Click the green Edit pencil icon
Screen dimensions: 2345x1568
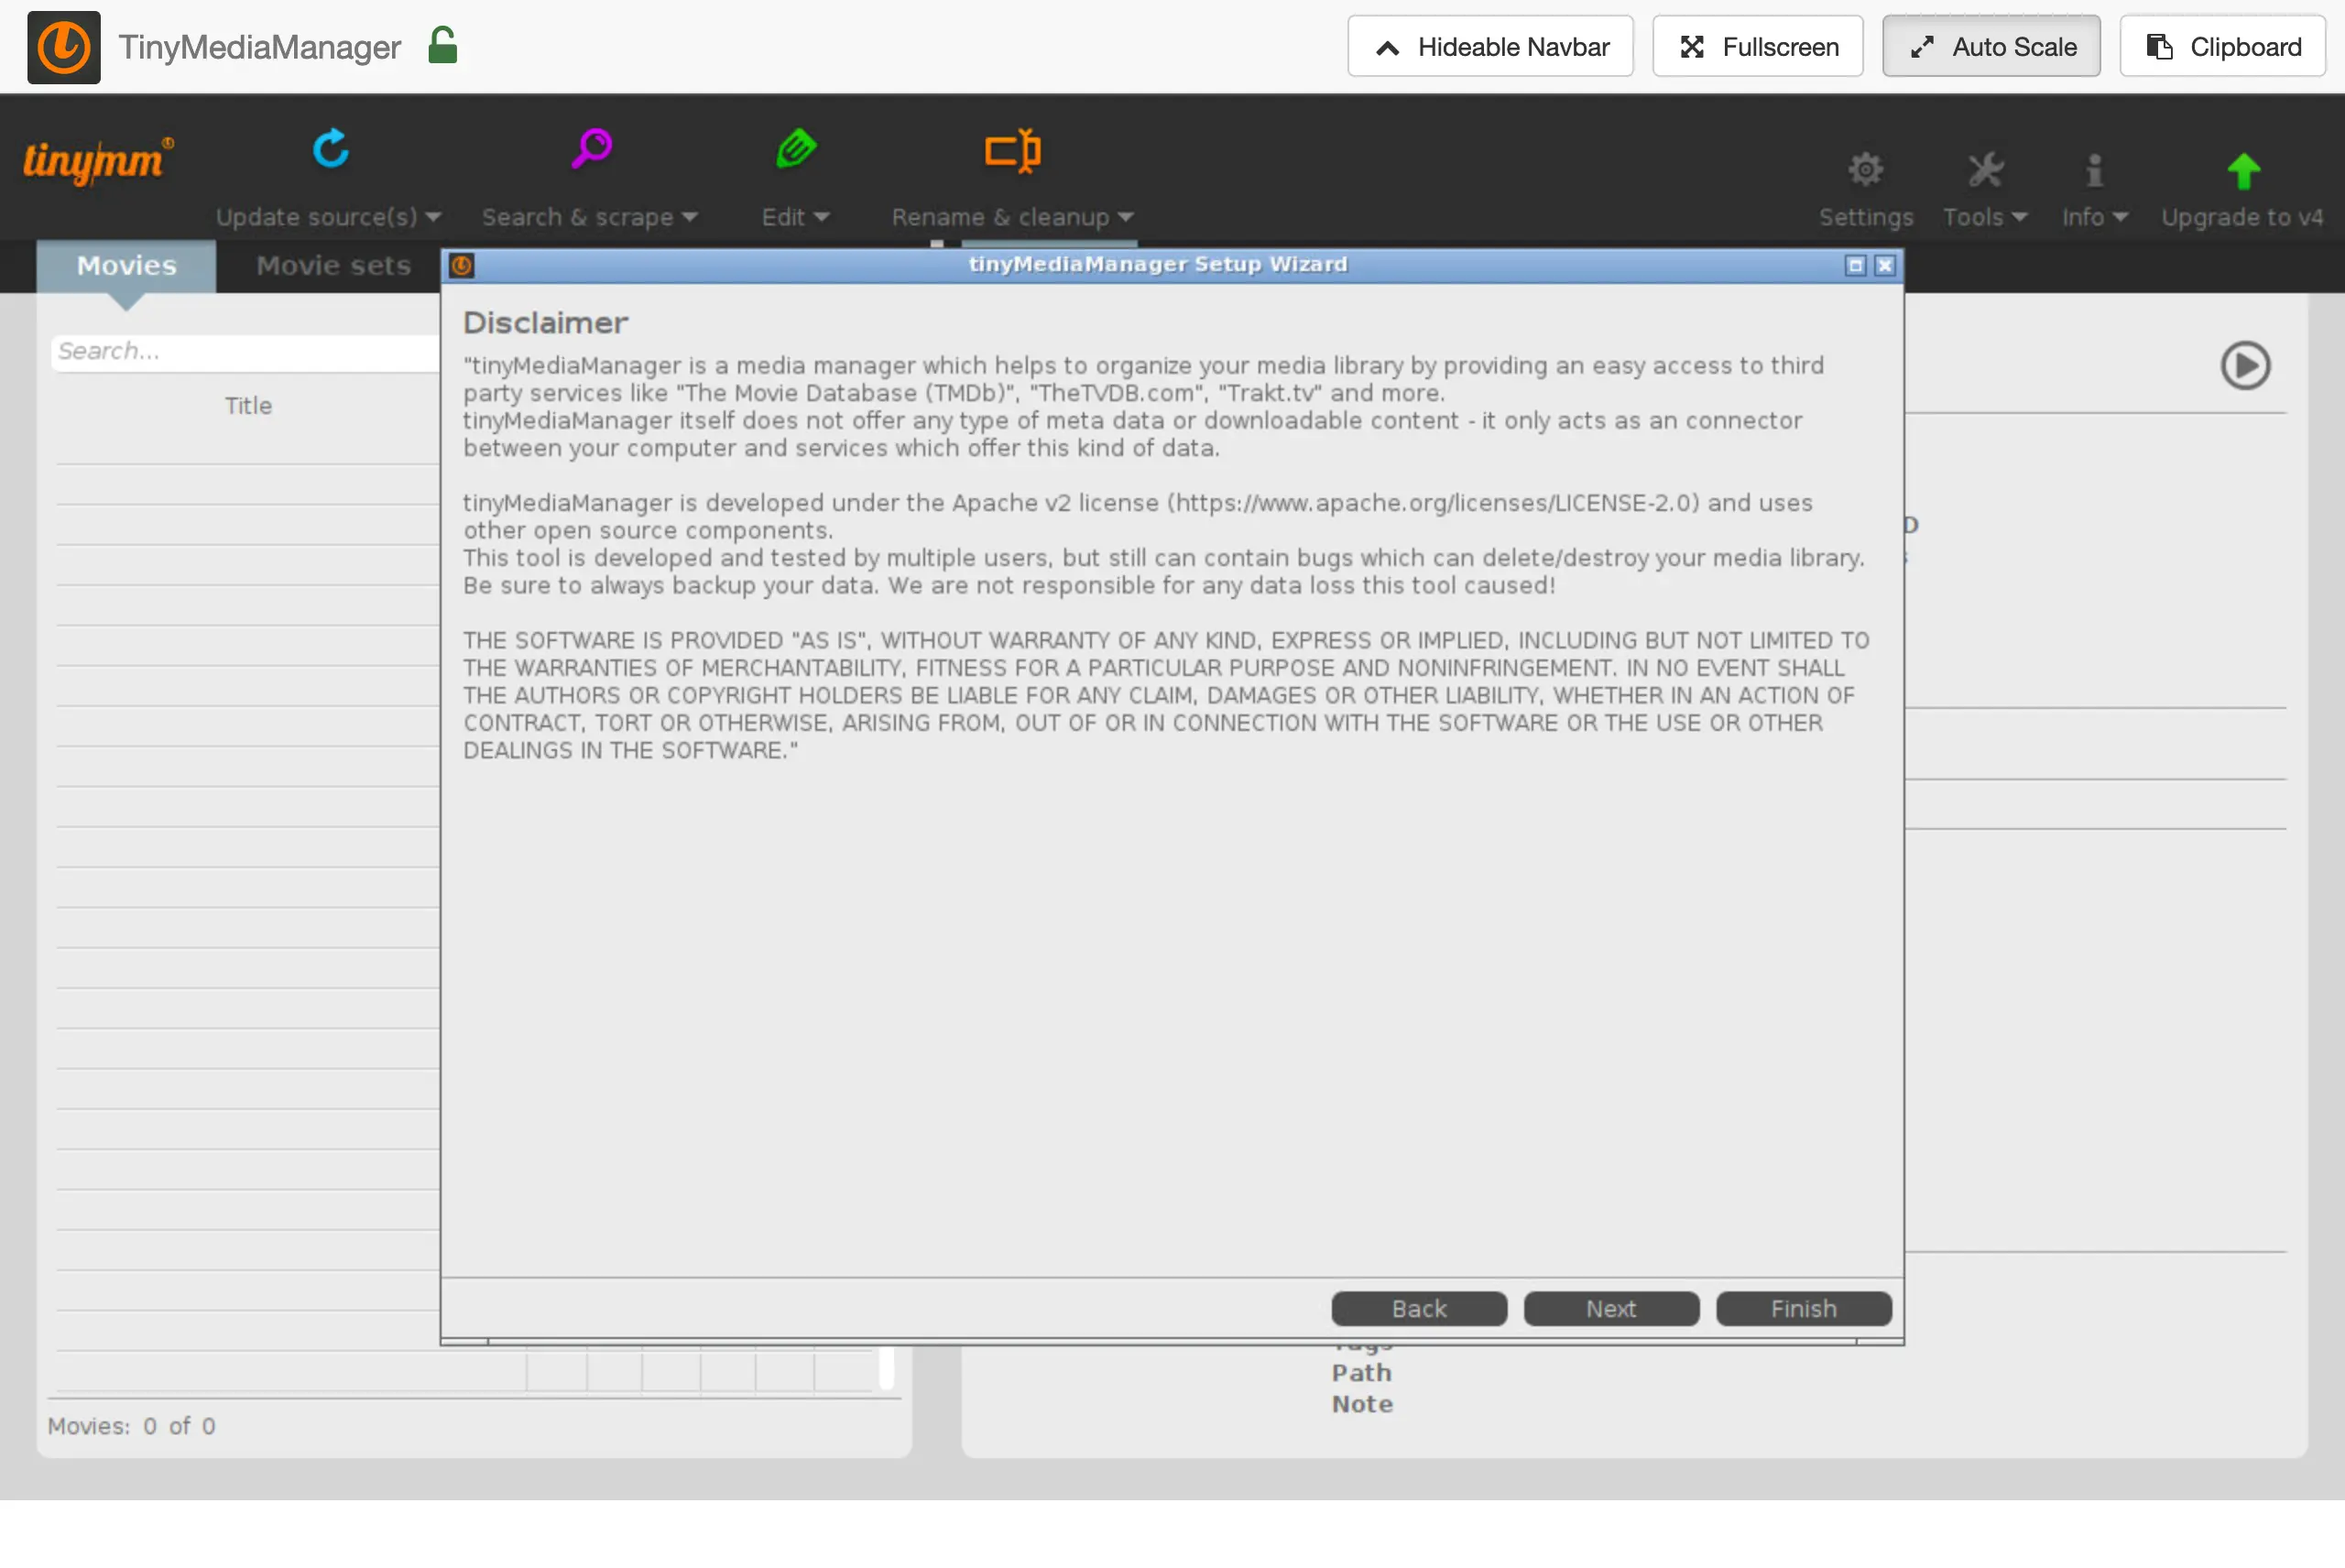(796, 149)
